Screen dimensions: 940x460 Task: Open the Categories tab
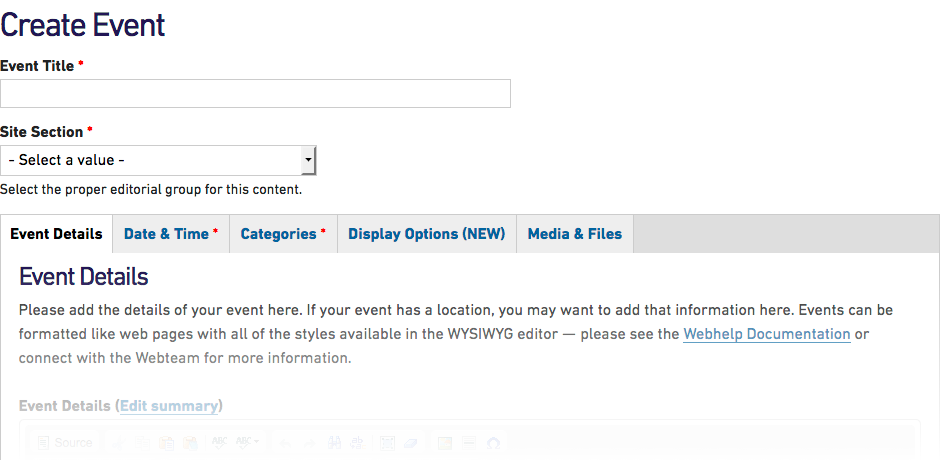[283, 234]
